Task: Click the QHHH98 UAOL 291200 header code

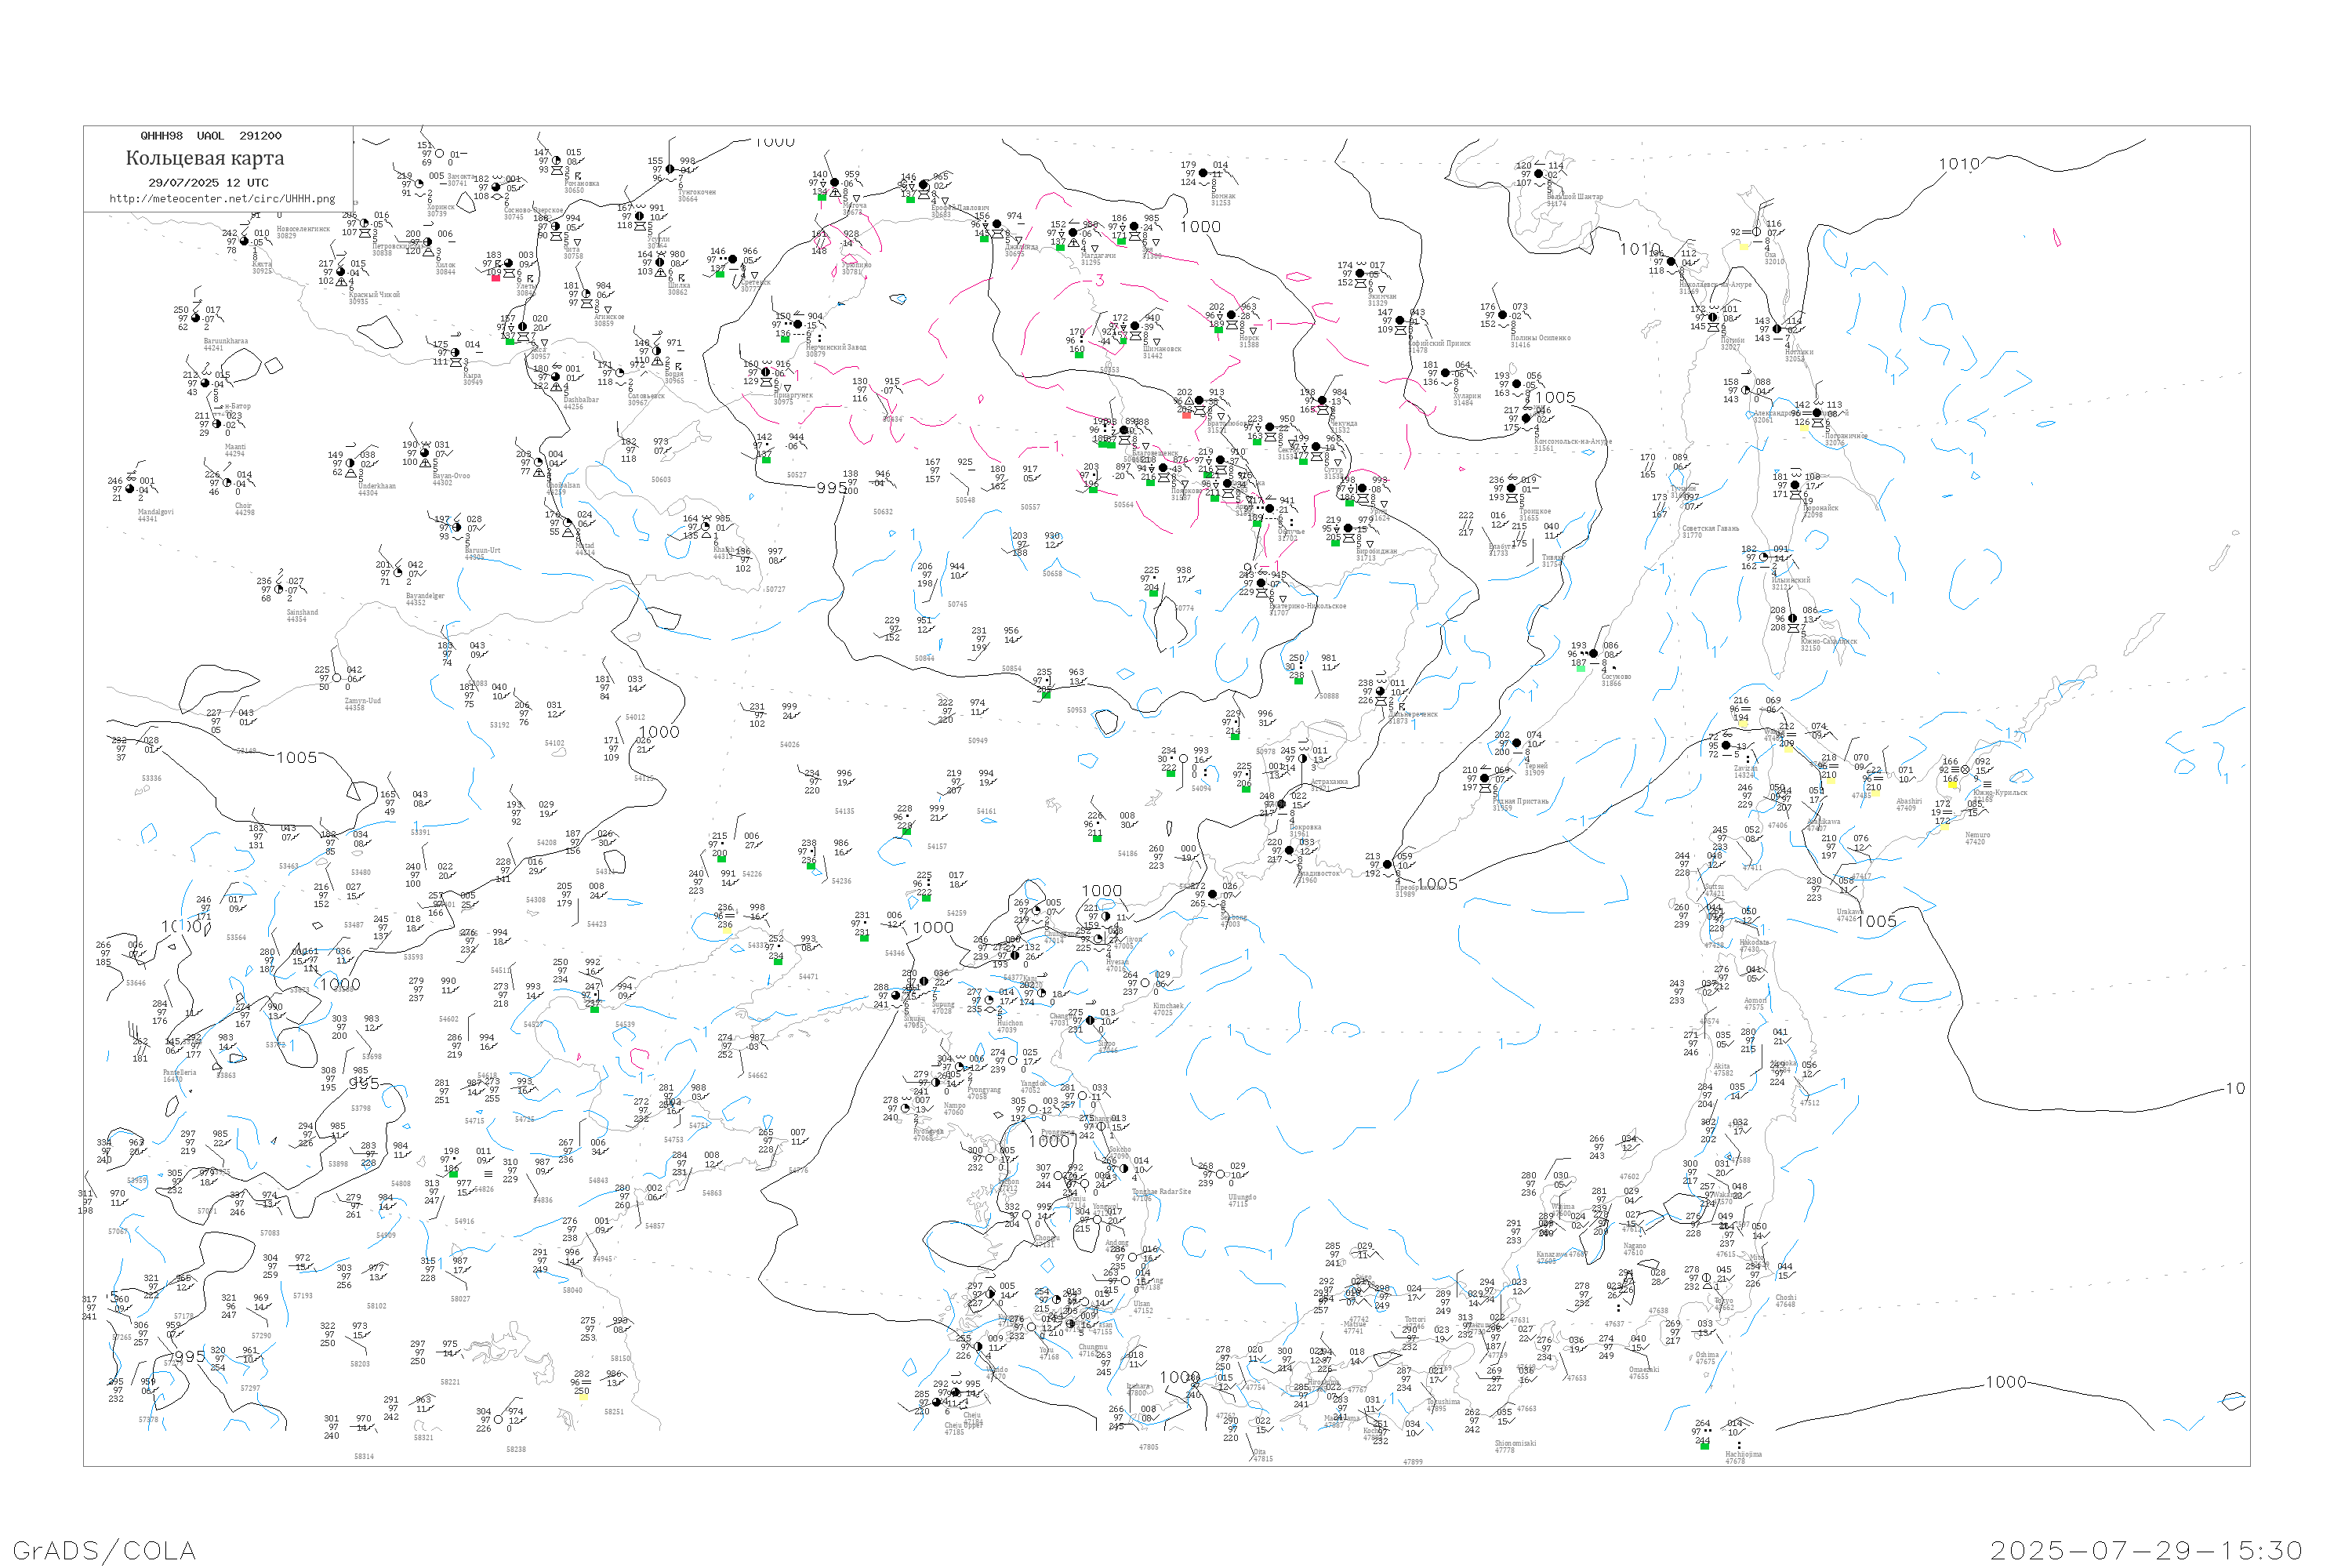Action: click(211, 136)
